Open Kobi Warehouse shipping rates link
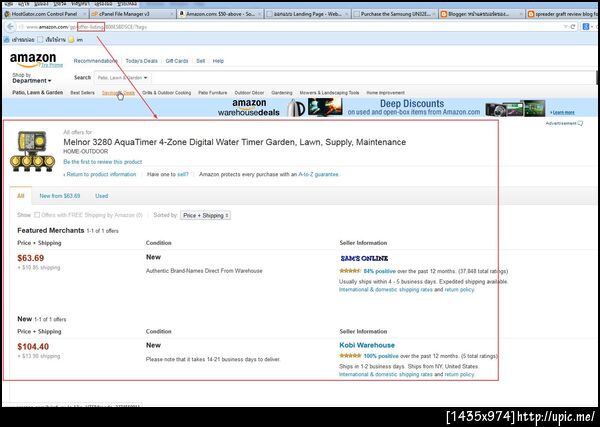 pos(386,374)
